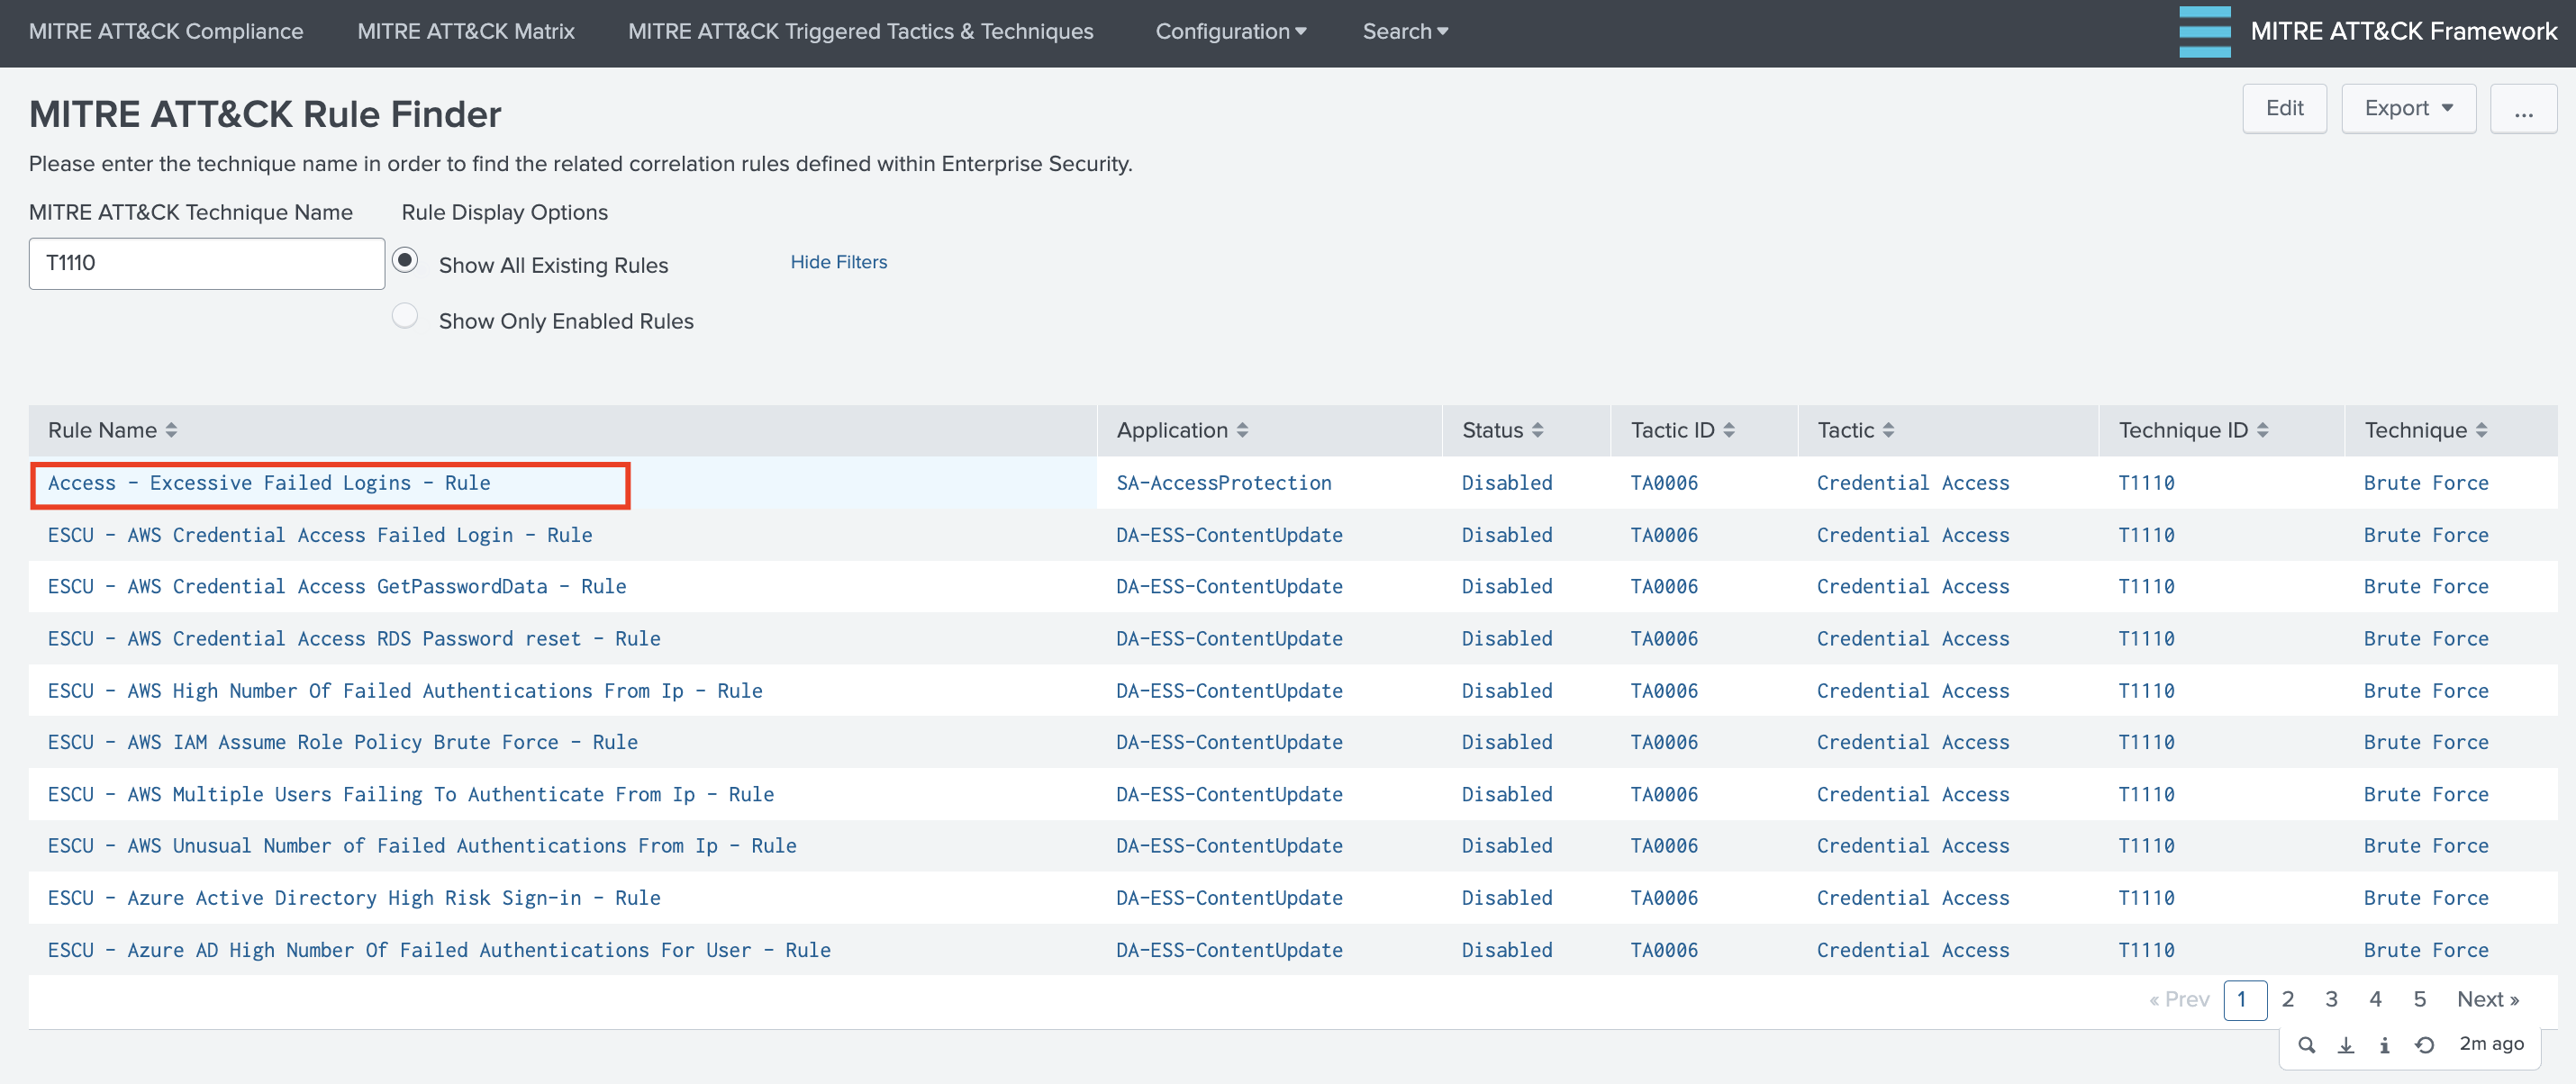
Task: Open the Search dropdown menu
Action: [1404, 32]
